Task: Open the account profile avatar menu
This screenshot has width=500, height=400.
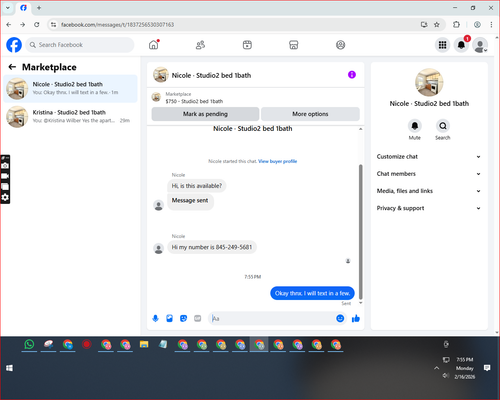Action: [x=480, y=45]
